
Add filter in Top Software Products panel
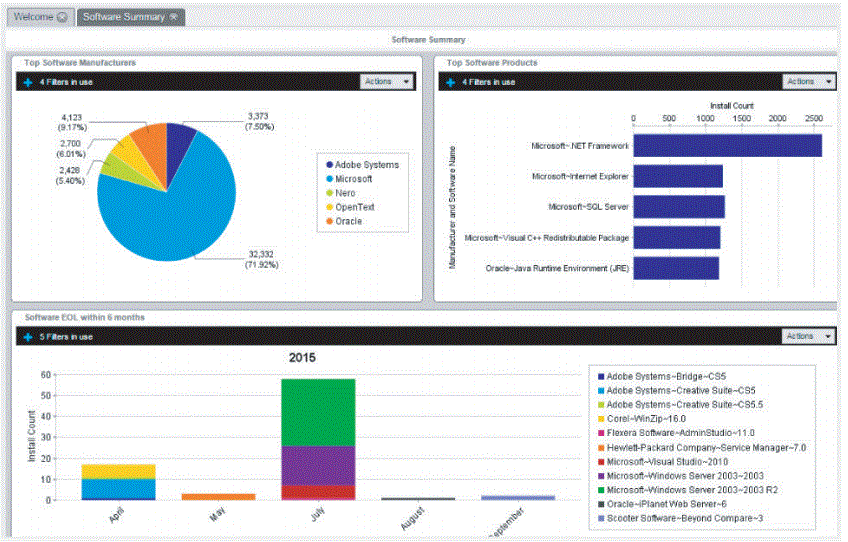pos(450,82)
